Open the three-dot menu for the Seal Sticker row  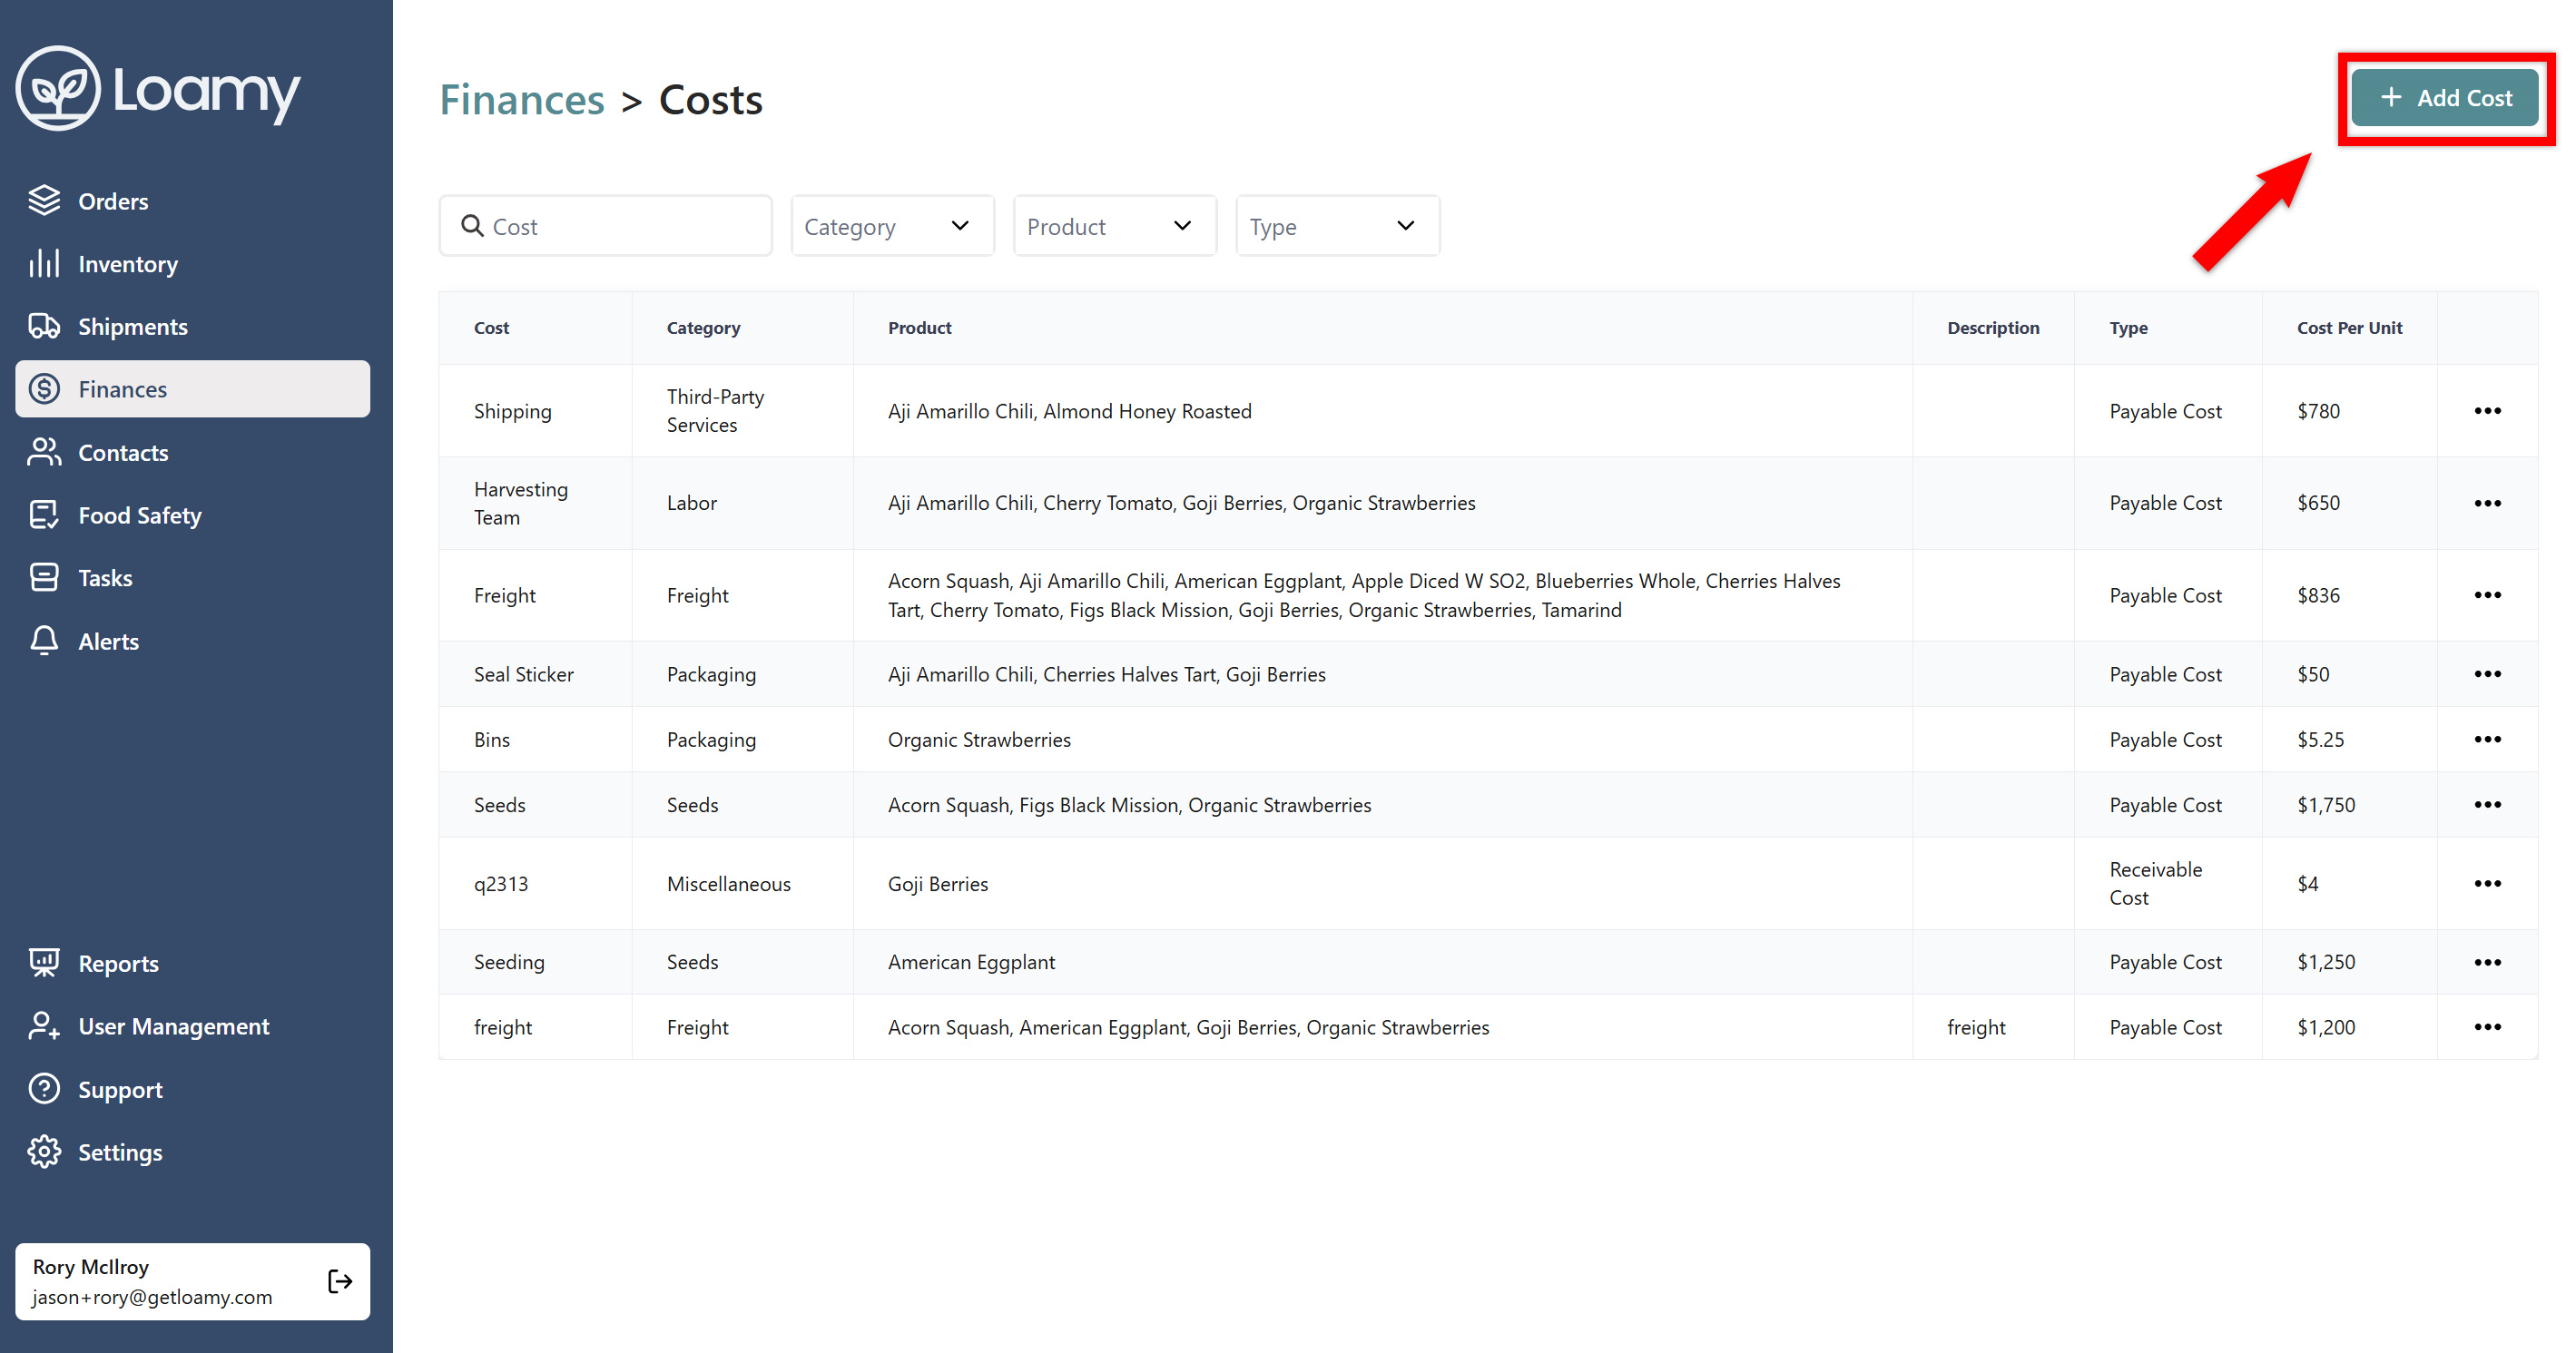[2487, 674]
